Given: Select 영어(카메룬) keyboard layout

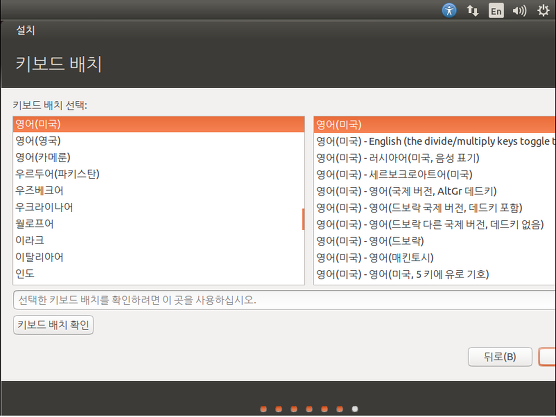Looking at the screenshot, I should 159,157.
